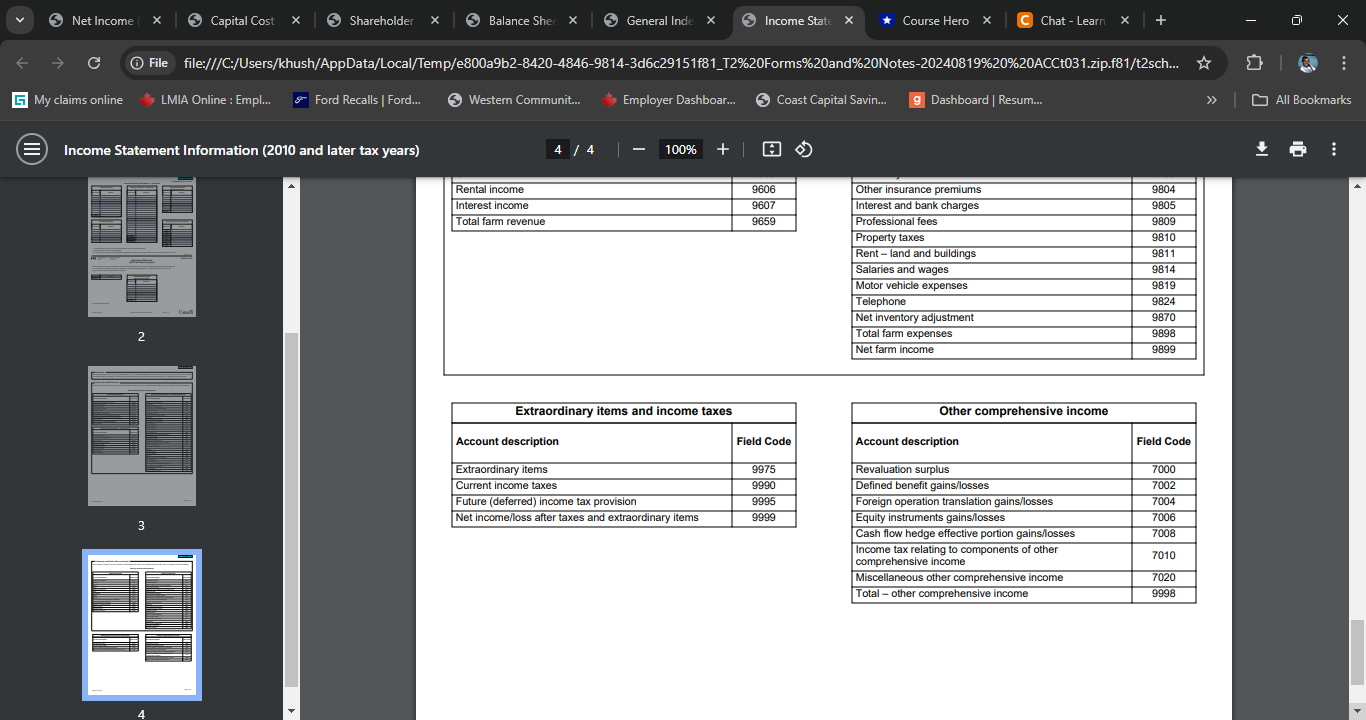The image size is (1366, 720).
Task: Download the PDF file
Action: coord(1262,149)
